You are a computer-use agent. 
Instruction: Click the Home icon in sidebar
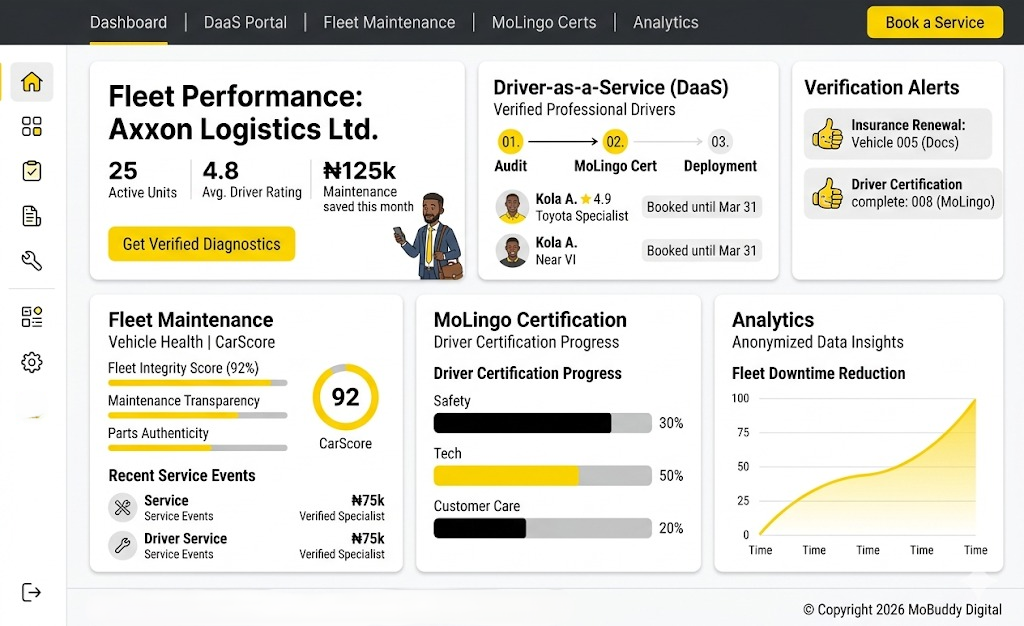click(32, 82)
